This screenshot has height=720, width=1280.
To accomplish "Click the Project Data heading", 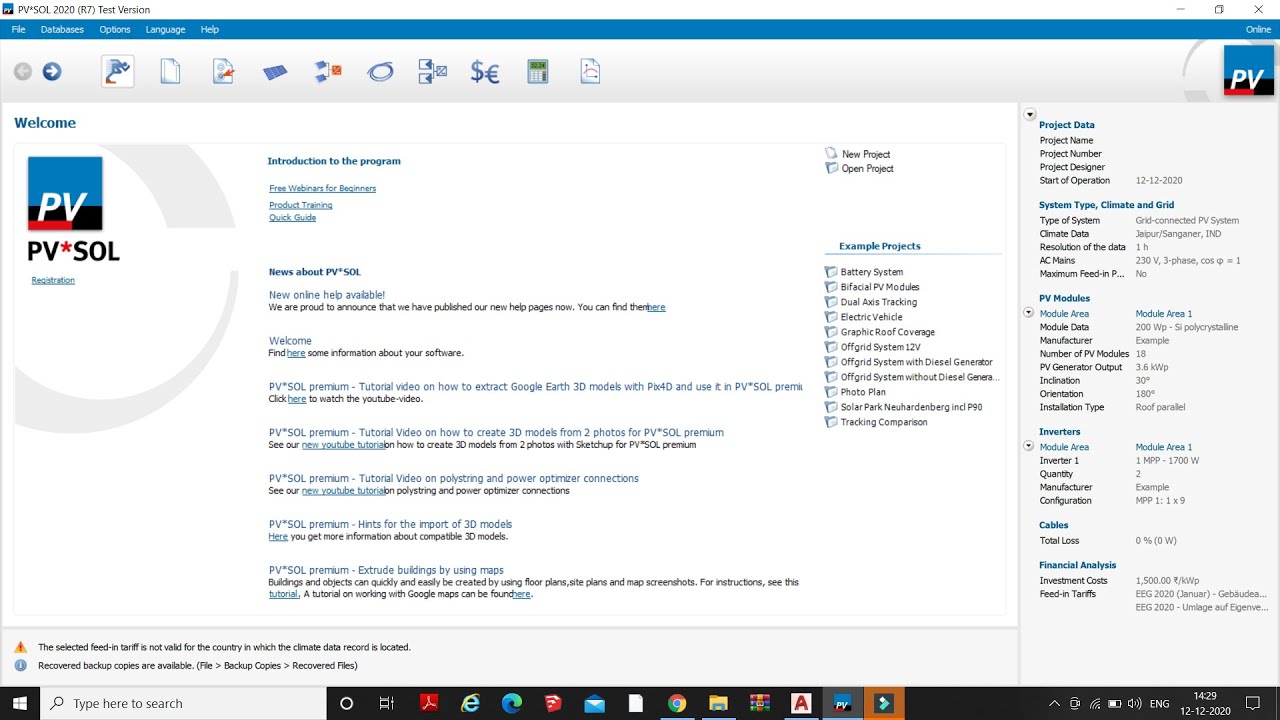I will tap(1067, 125).
